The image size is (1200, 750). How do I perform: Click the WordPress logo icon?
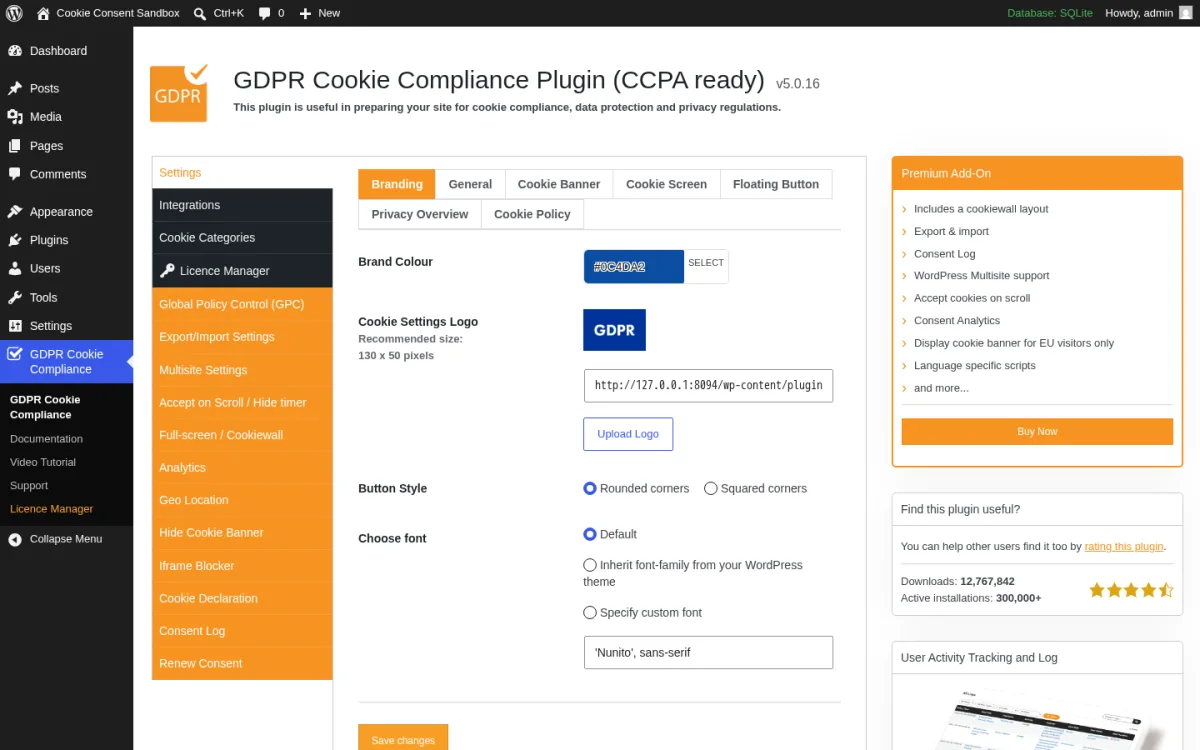point(14,13)
